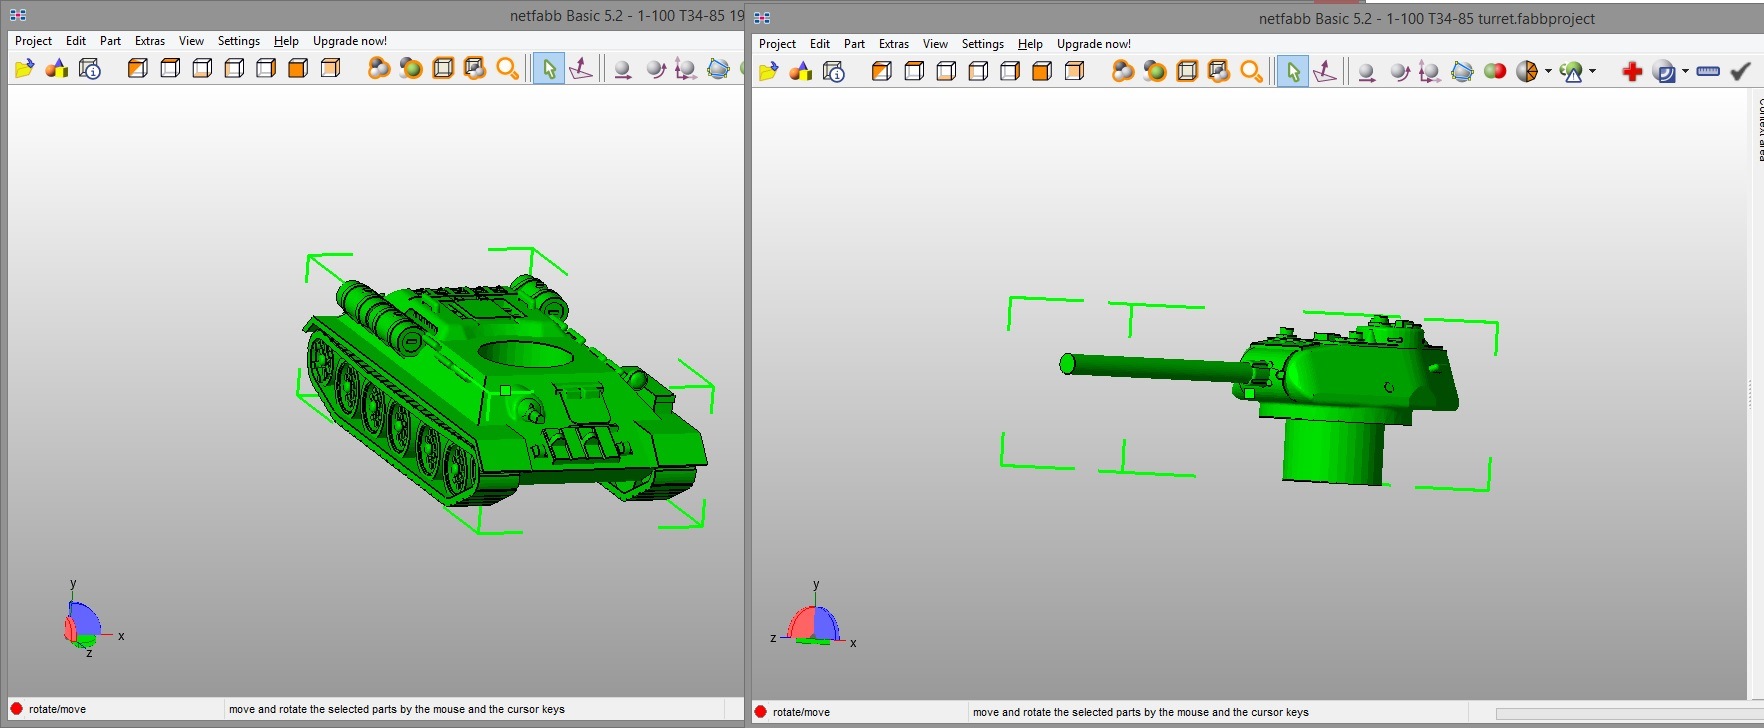
Task: Open the Extras menu in the turret window
Action: 894,44
